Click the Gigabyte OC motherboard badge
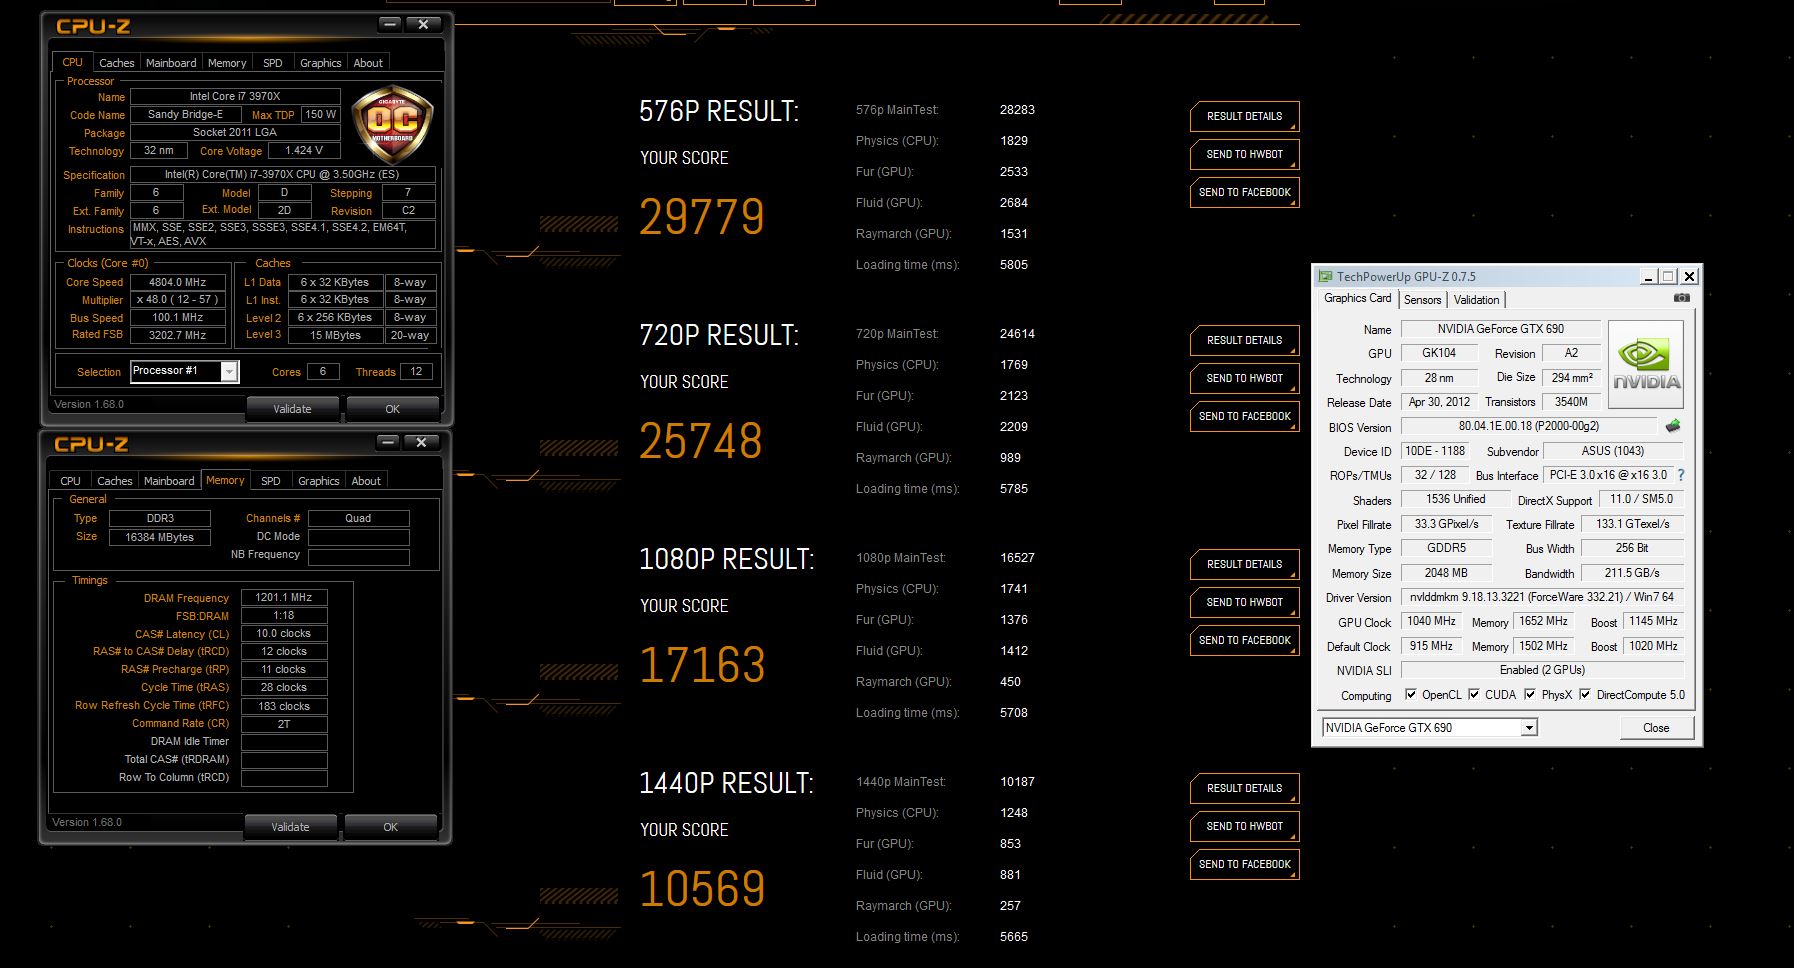Screen dimensions: 1794x968 392,126
